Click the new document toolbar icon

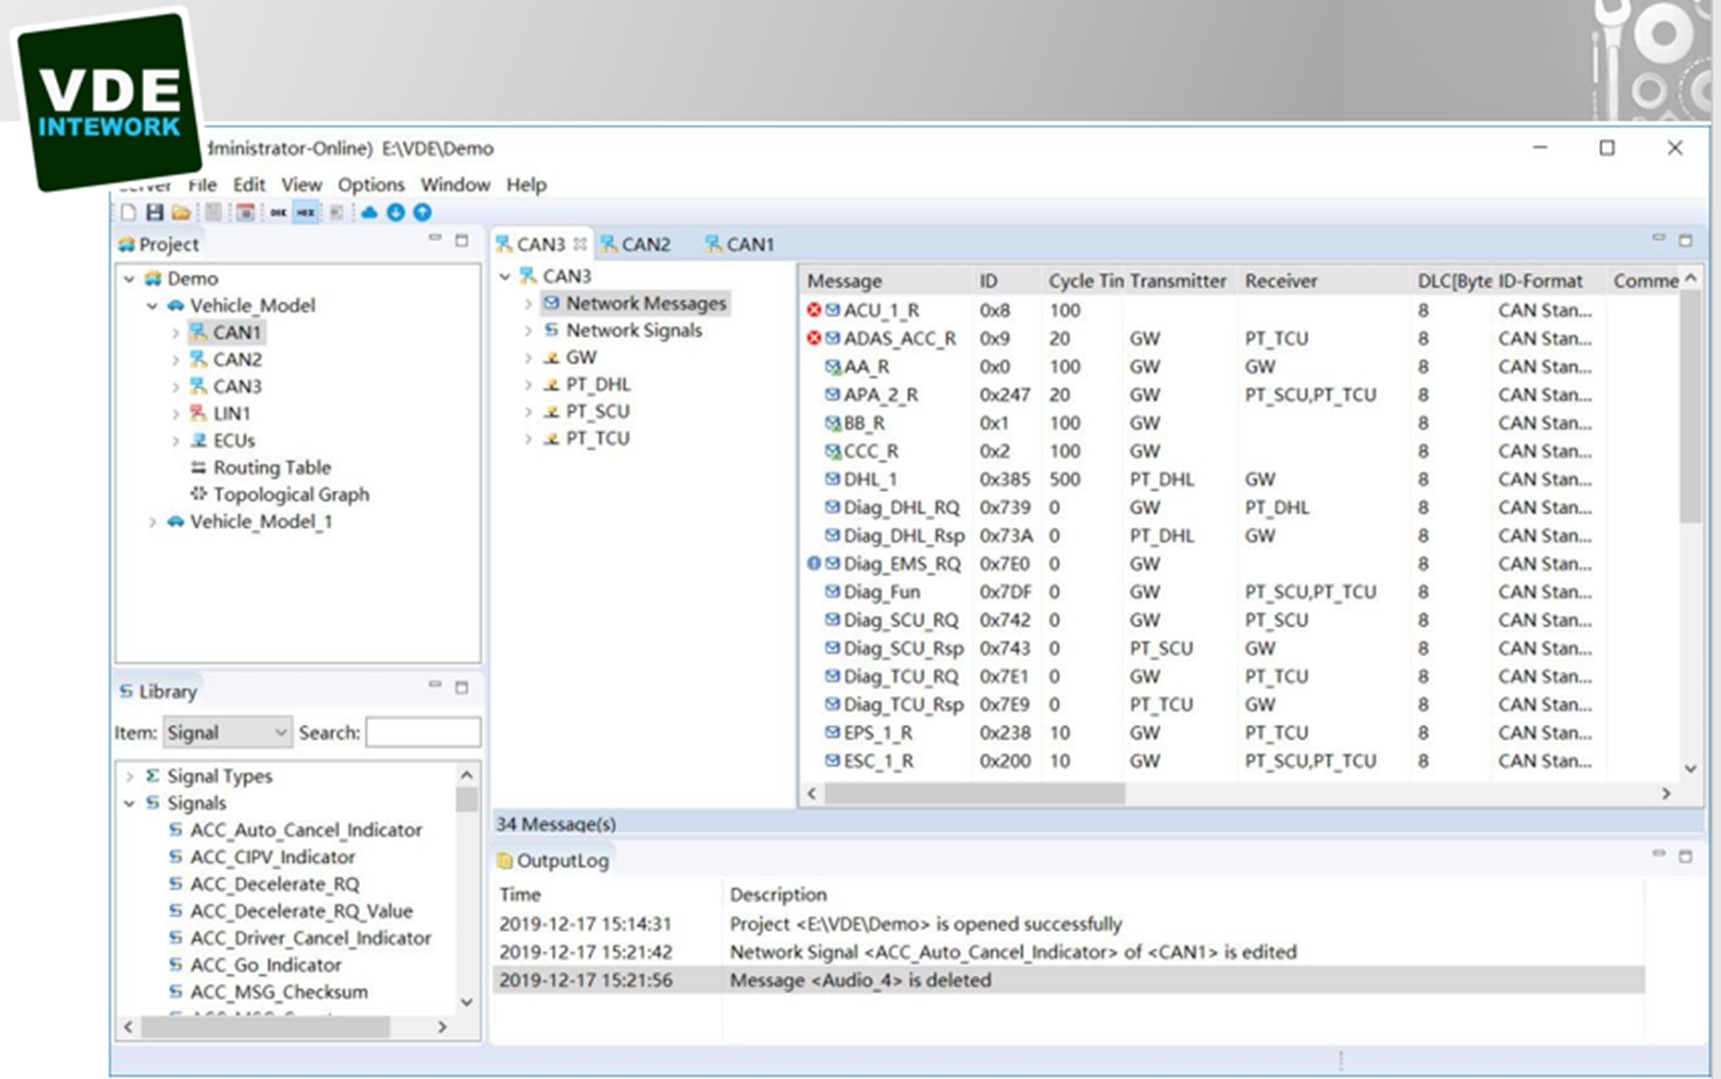point(128,212)
